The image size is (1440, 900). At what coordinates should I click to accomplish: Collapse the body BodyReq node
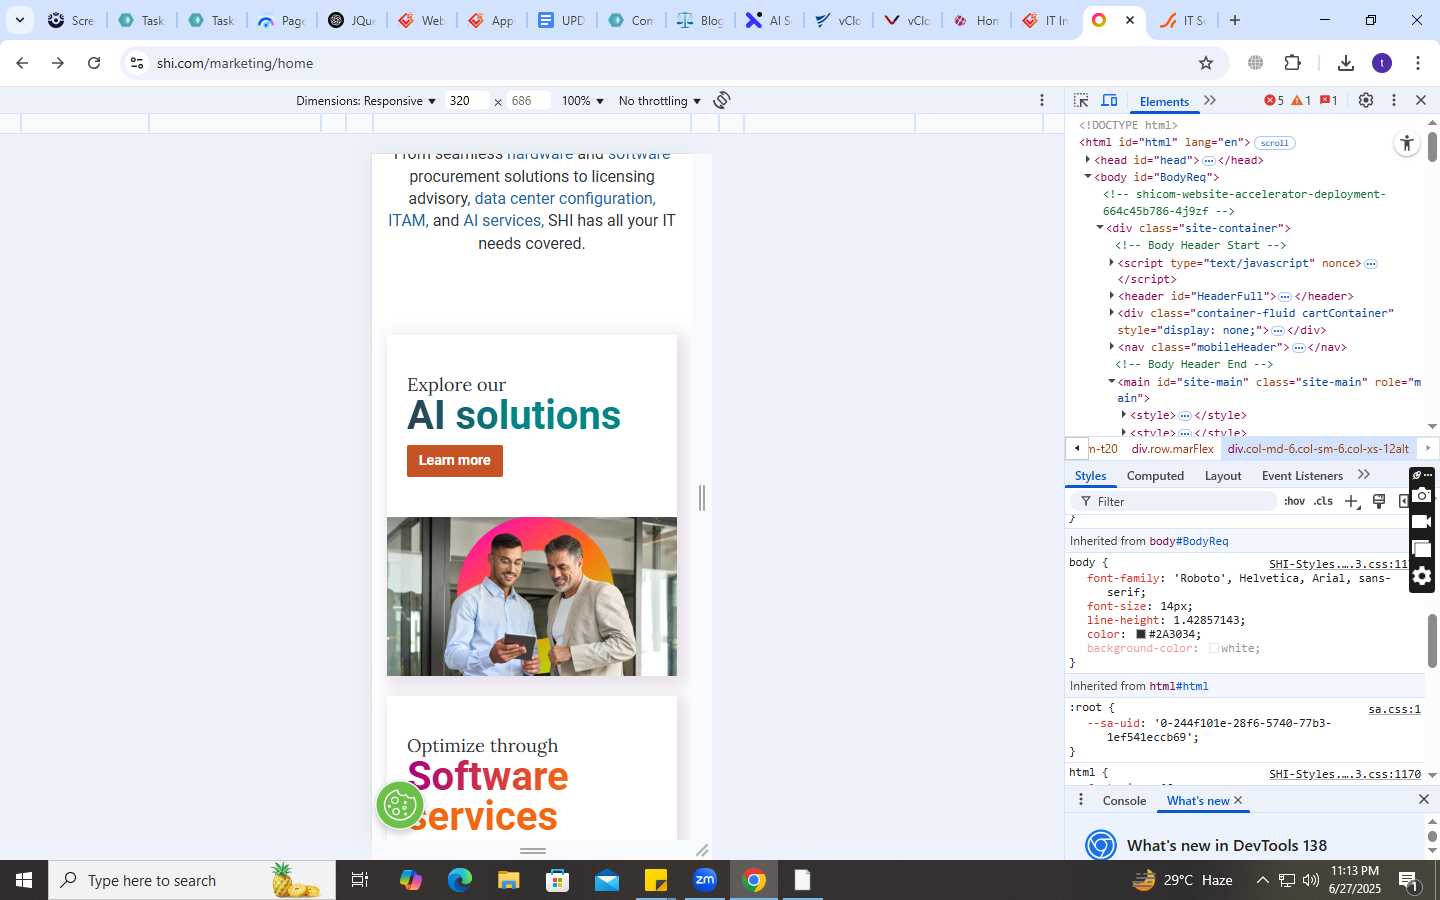1088,177
